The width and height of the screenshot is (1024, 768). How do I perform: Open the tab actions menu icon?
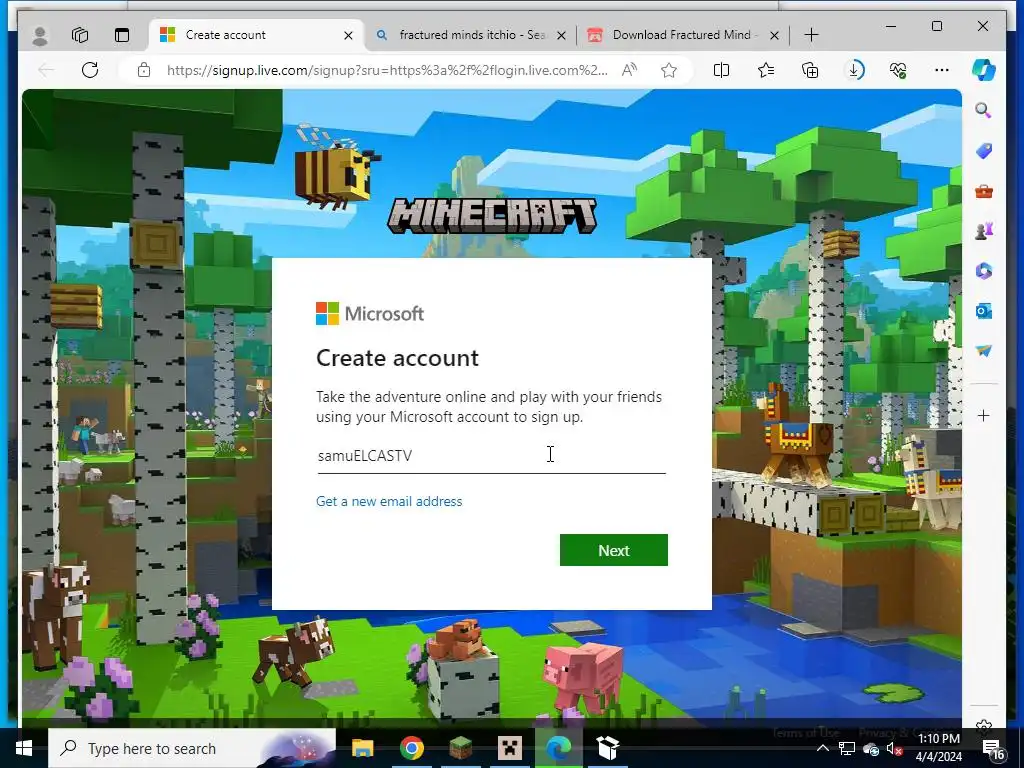pyautogui.click(x=121, y=35)
